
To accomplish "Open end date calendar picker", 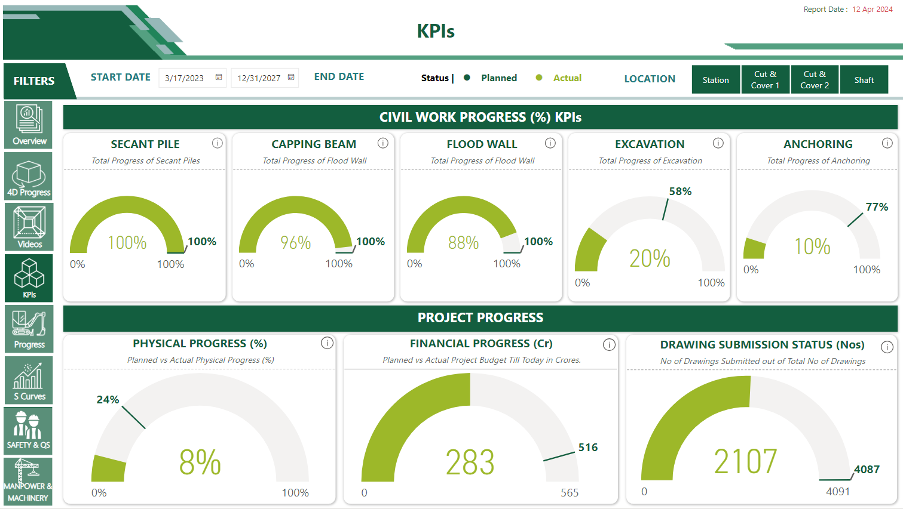I will 291,77.
